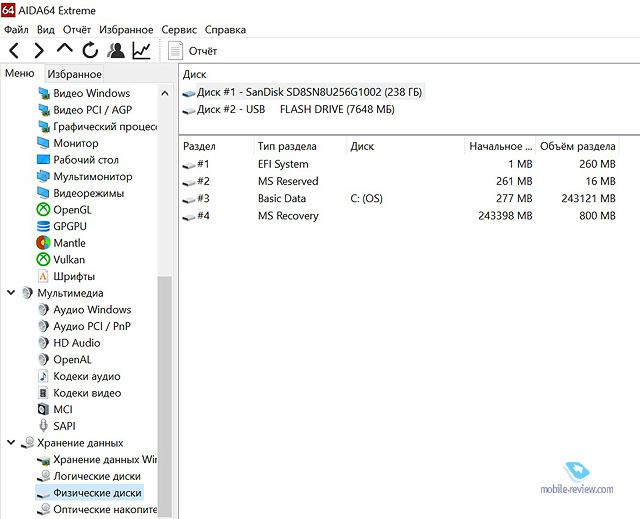Open the Файл menu
Viewport: 640px width, 519px height.
16,30
